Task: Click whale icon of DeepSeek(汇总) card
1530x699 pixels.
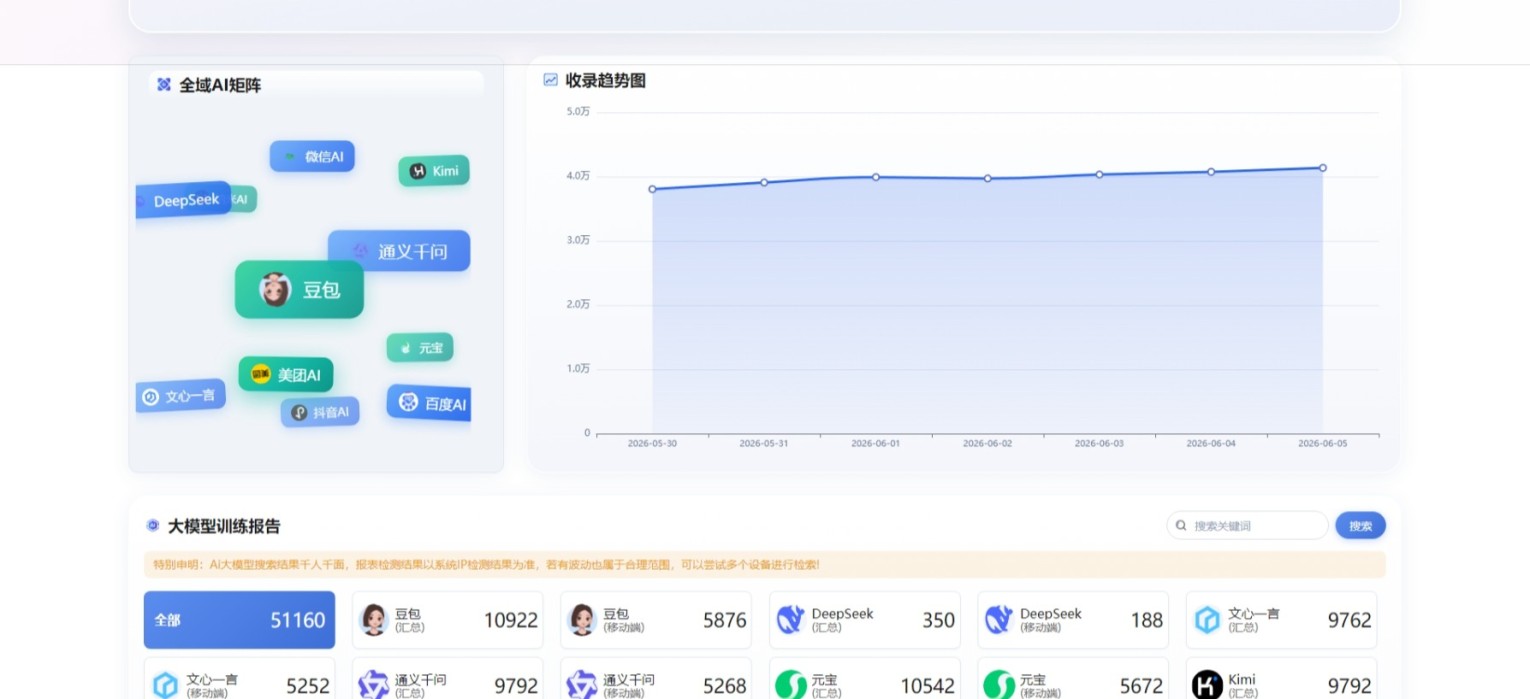Action: [791, 620]
